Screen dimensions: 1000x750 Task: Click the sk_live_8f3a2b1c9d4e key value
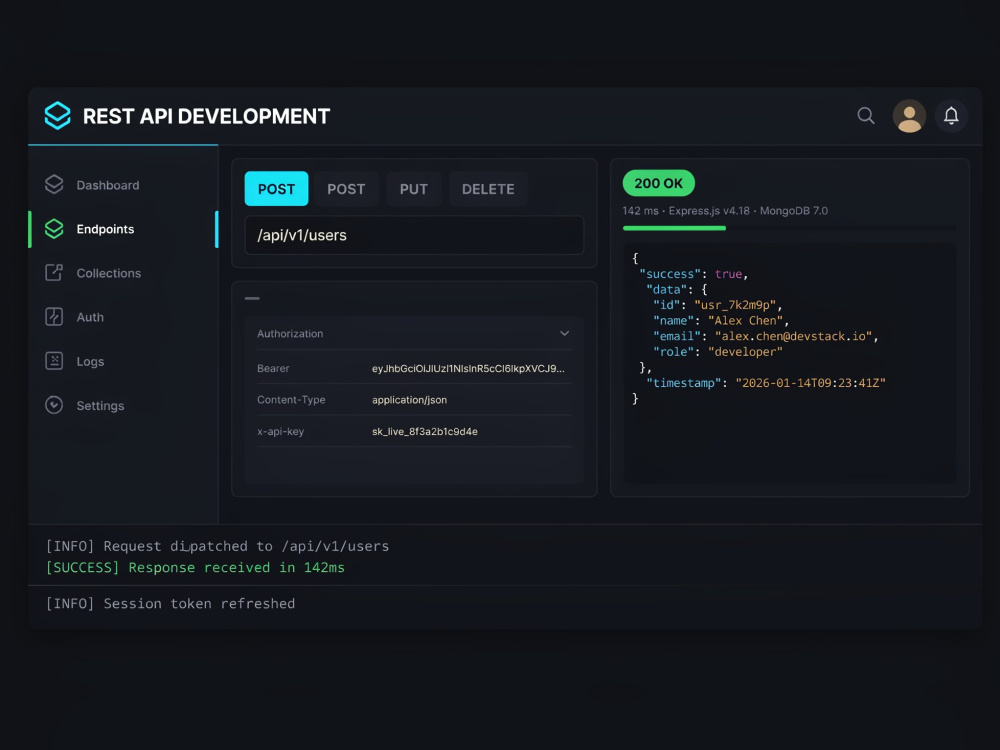(x=425, y=432)
